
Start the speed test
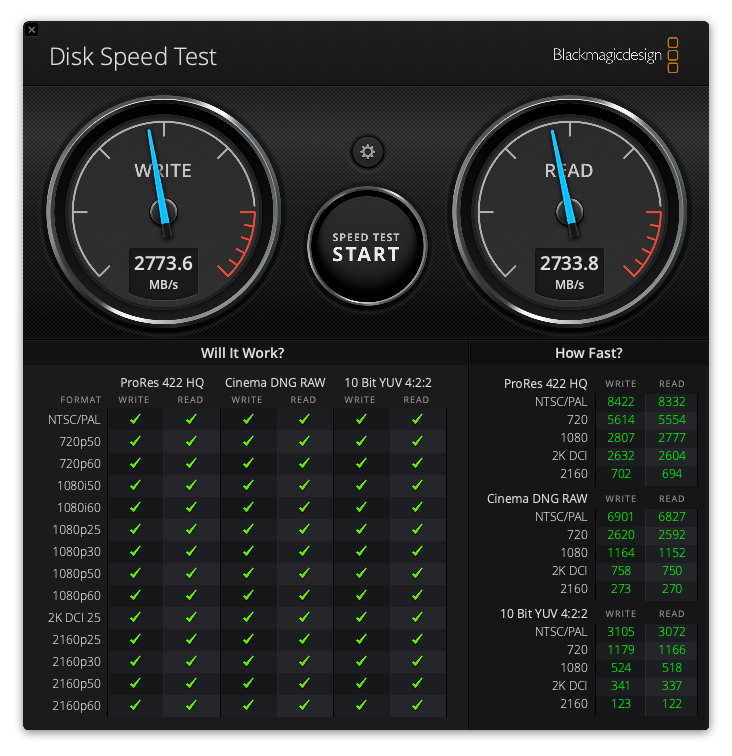pos(366,247)
